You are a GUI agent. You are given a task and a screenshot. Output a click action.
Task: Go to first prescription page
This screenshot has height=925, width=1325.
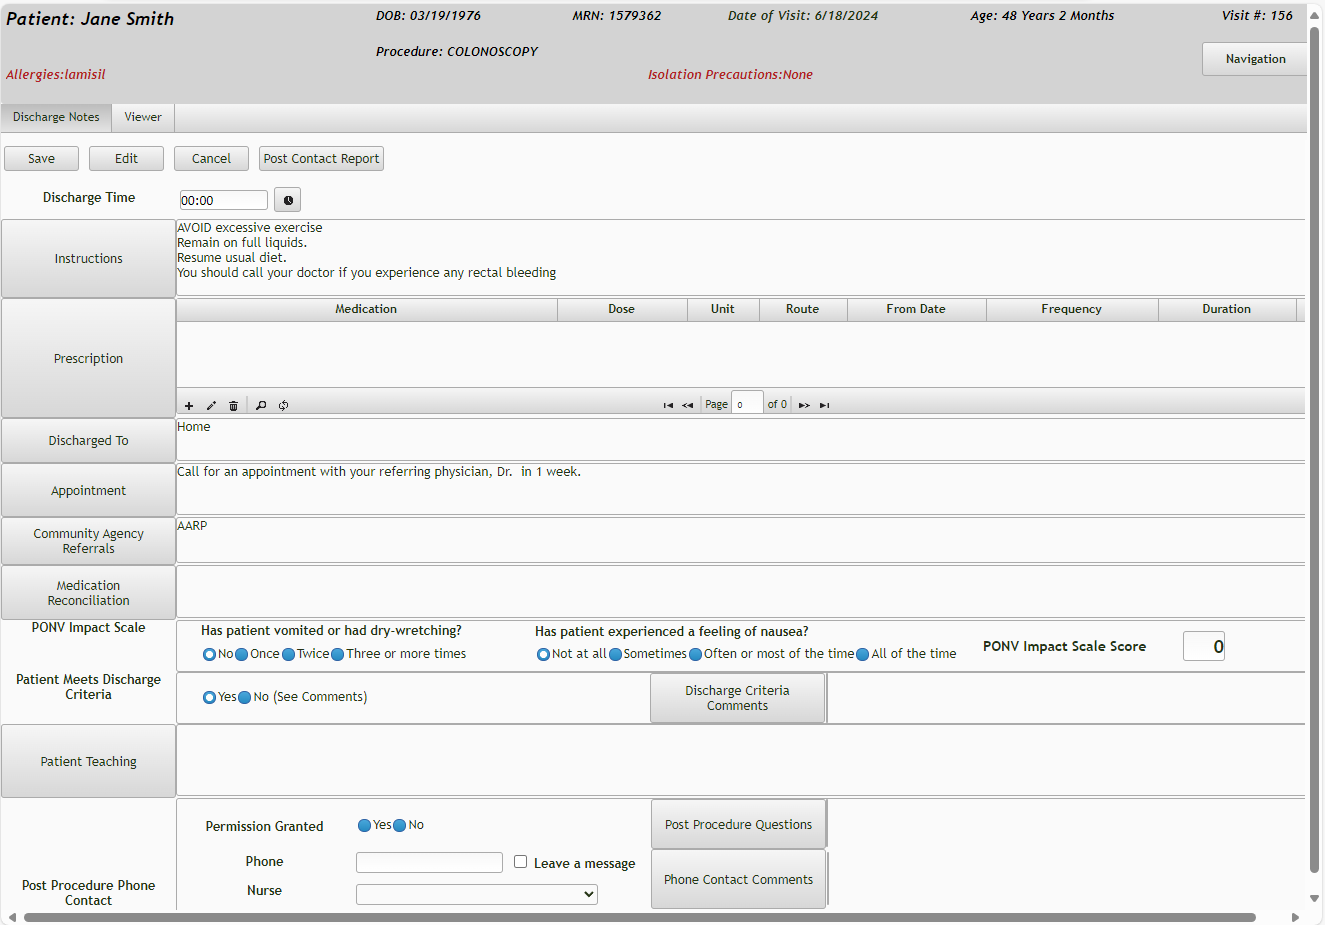(668, 406)
